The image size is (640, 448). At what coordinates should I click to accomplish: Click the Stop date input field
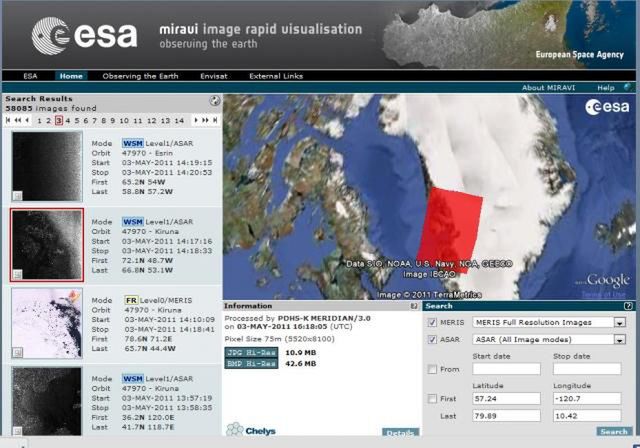click(587, 369)
